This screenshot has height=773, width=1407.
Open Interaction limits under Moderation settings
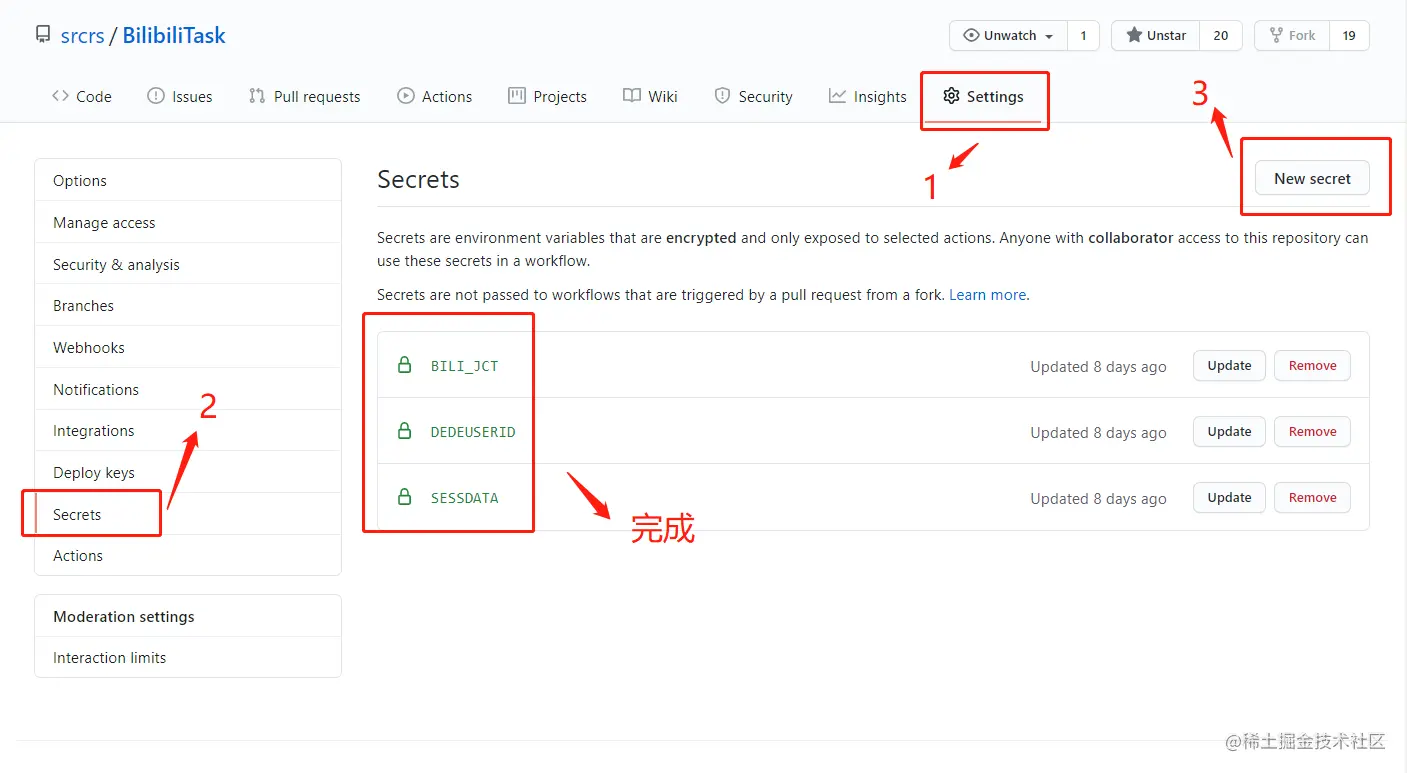click(x=188, y=657)
